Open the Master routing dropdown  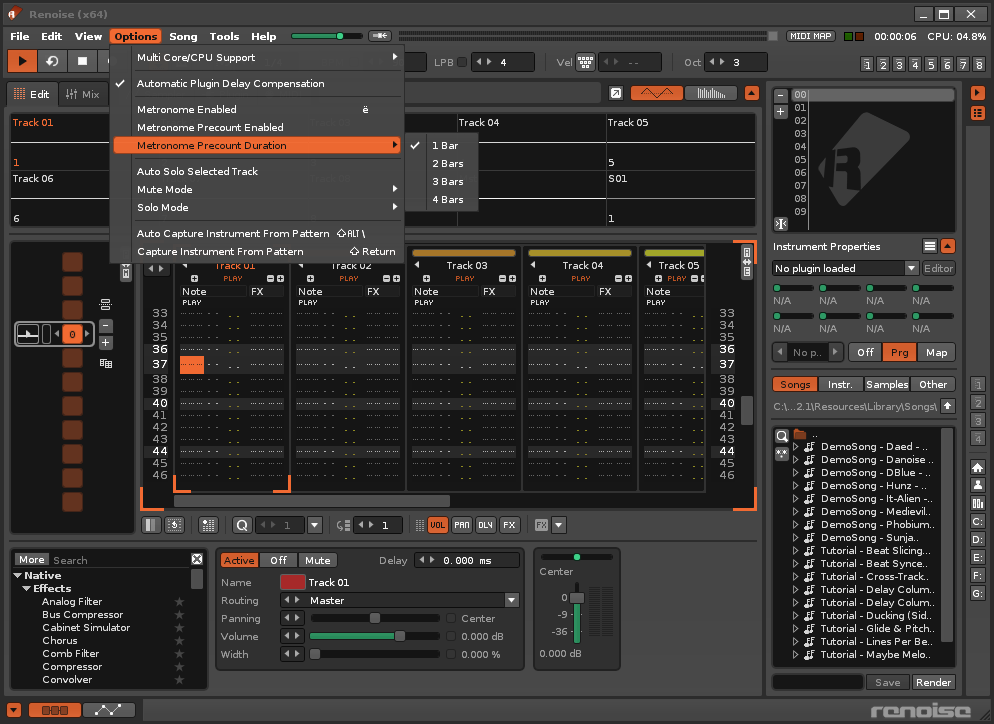point(512,601)
